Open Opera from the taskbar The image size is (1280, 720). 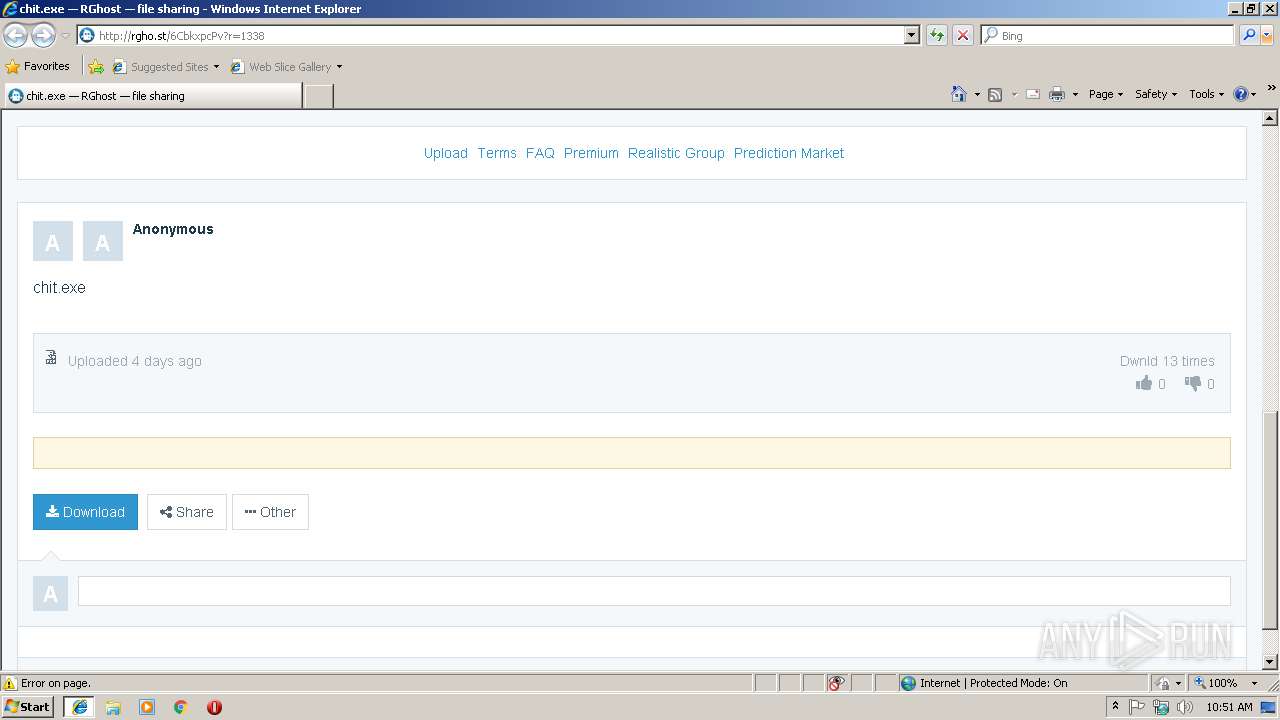(x=214, y=707)
